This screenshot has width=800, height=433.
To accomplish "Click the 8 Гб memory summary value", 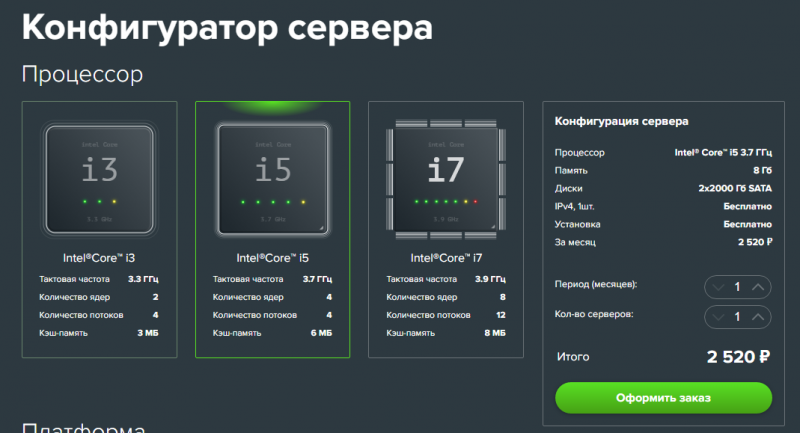I will pyautogui.click(x=762, y=170).
